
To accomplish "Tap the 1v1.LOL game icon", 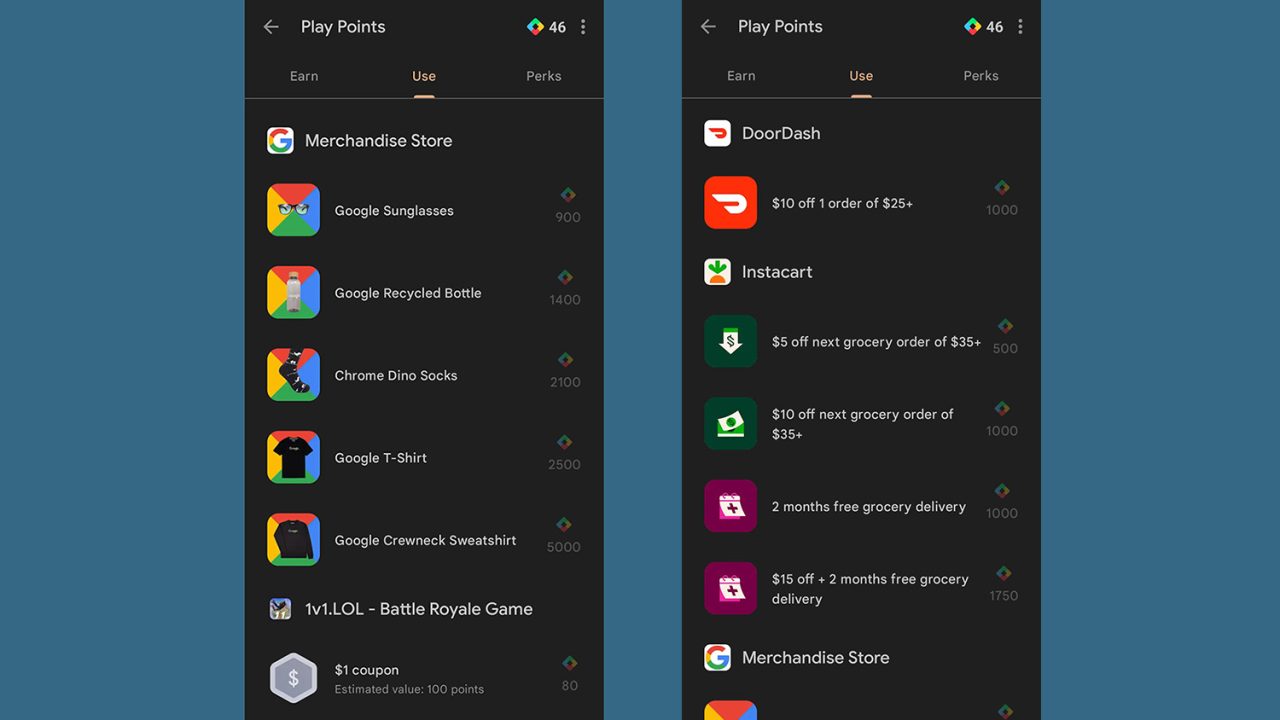I will tap(280, 609).
